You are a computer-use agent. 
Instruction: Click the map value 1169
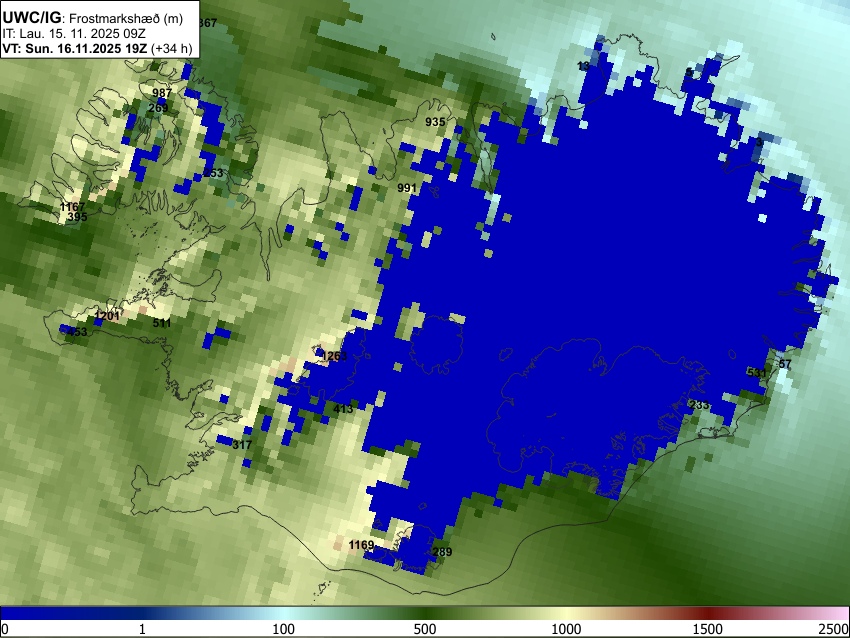tap(361, 545)
